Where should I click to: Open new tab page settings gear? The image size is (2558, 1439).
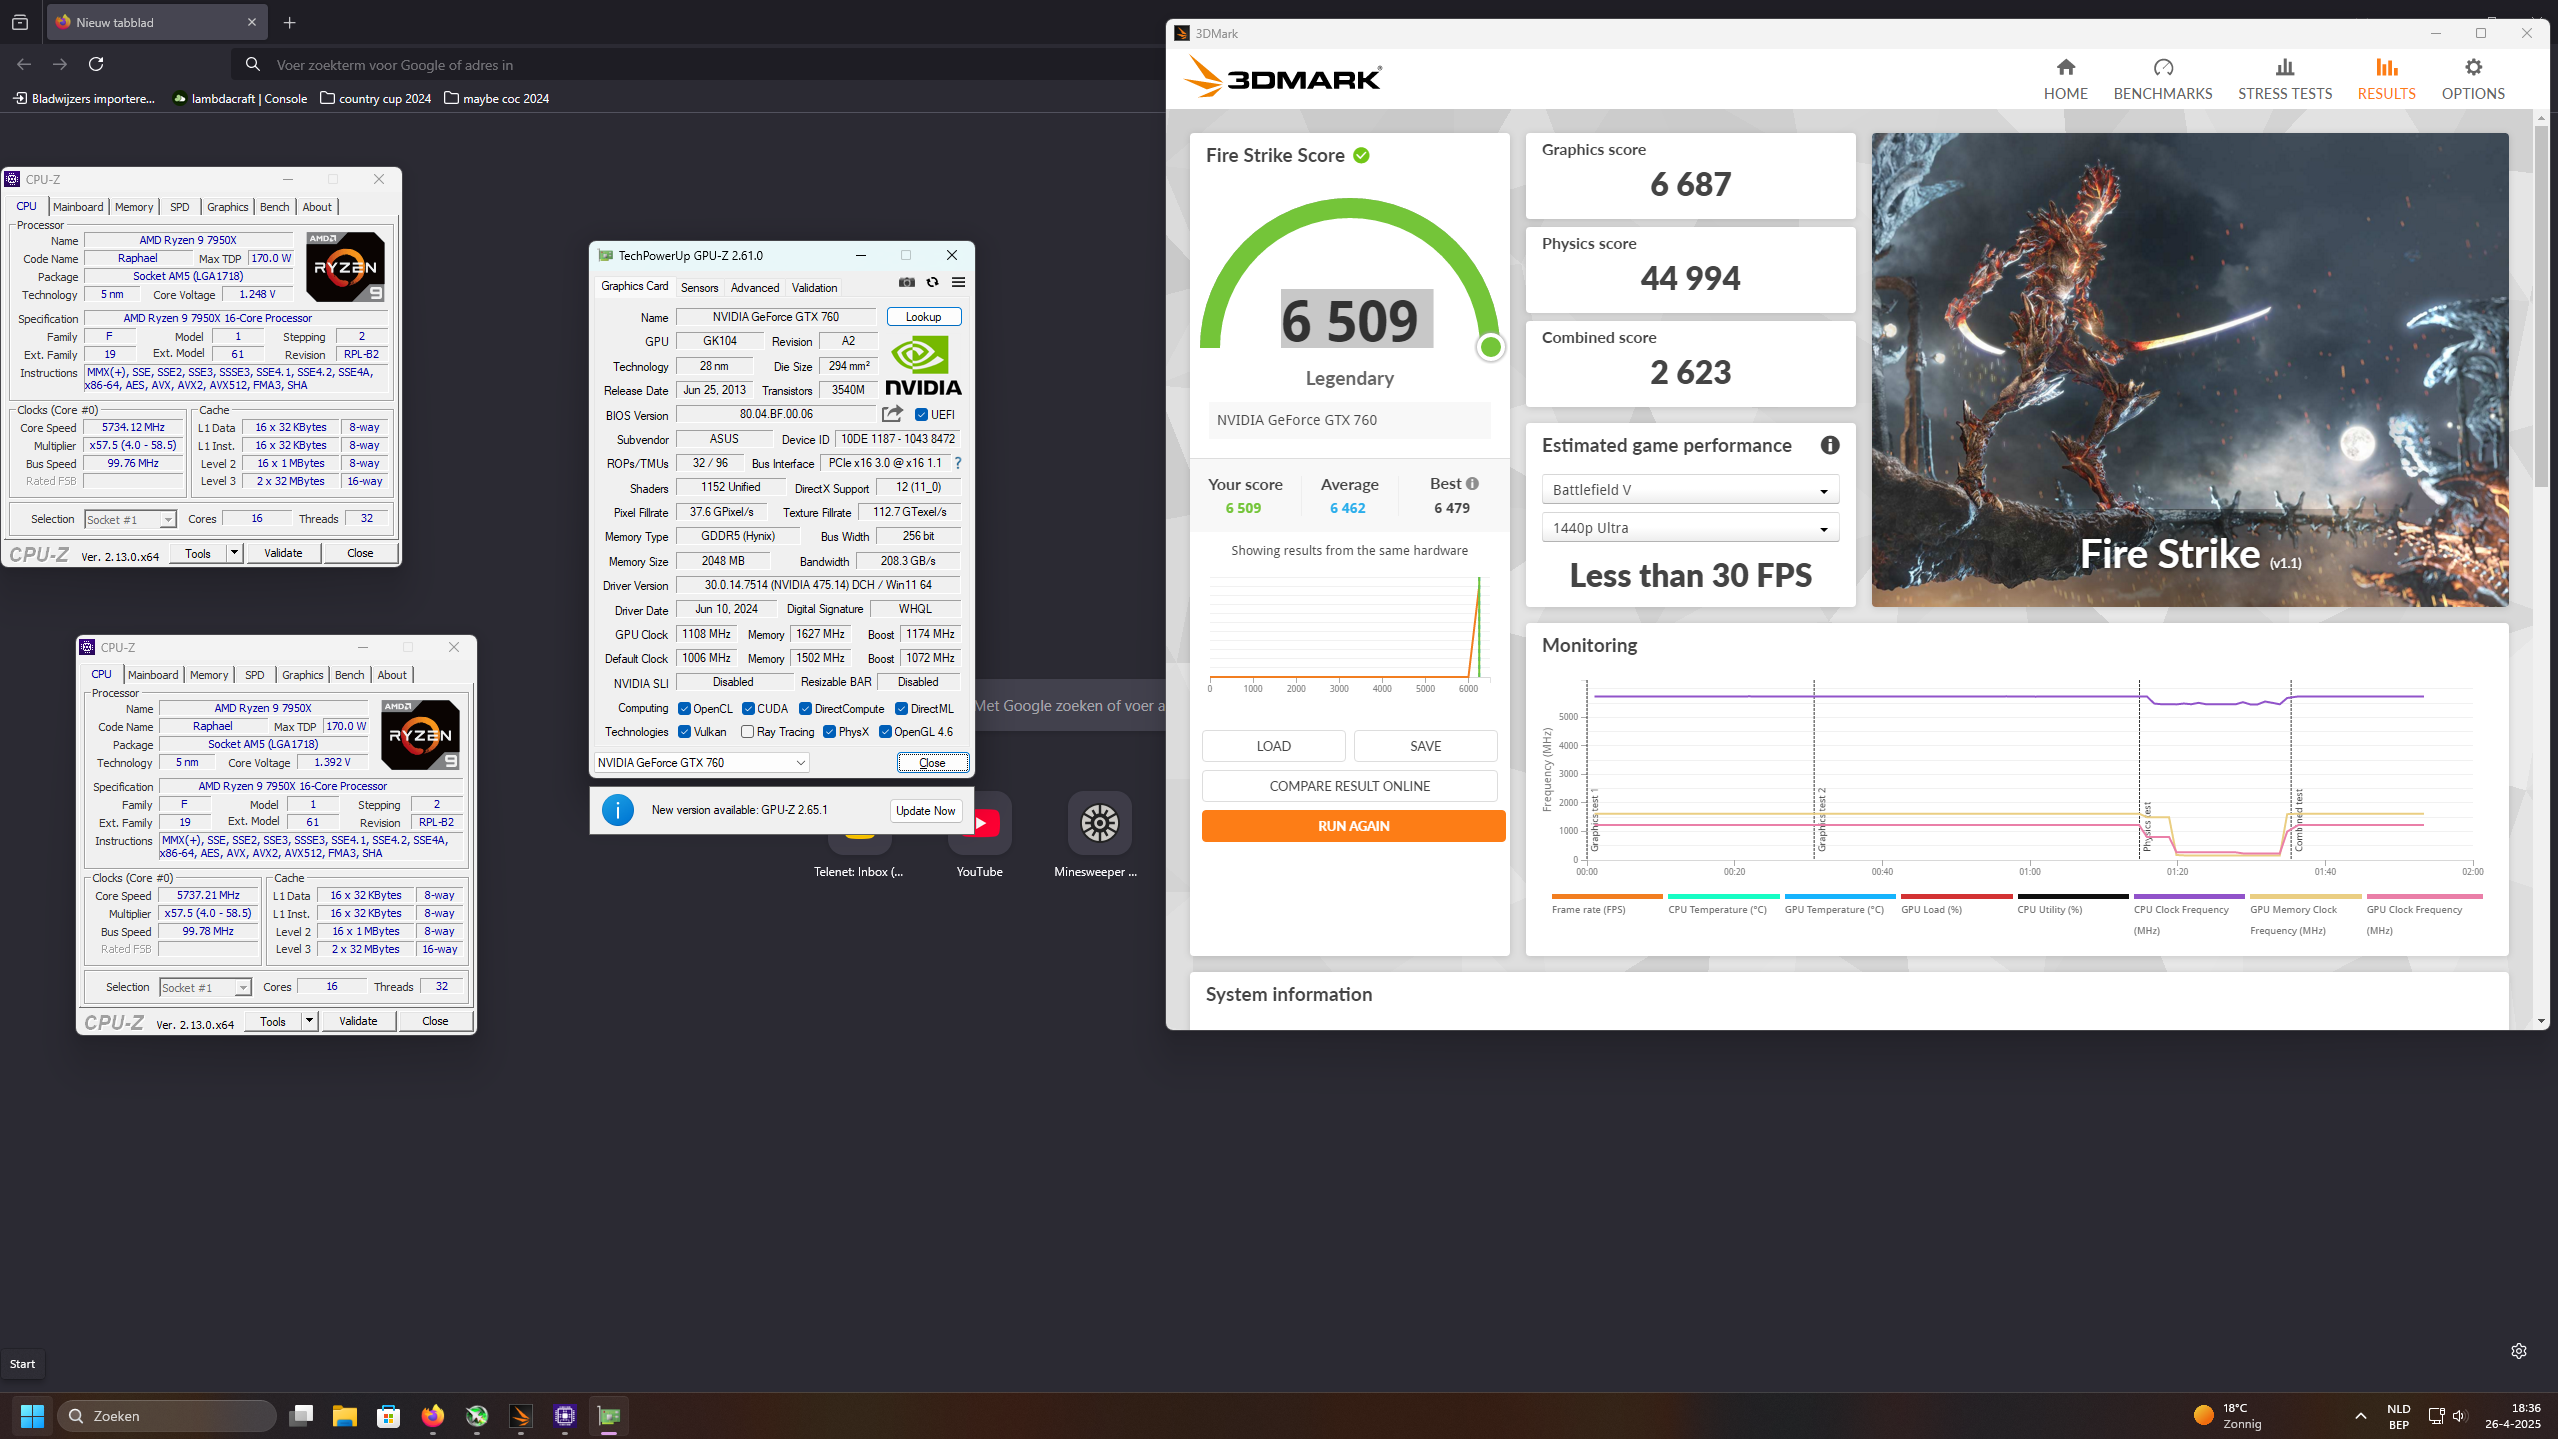click(x=2518, y=1351)
